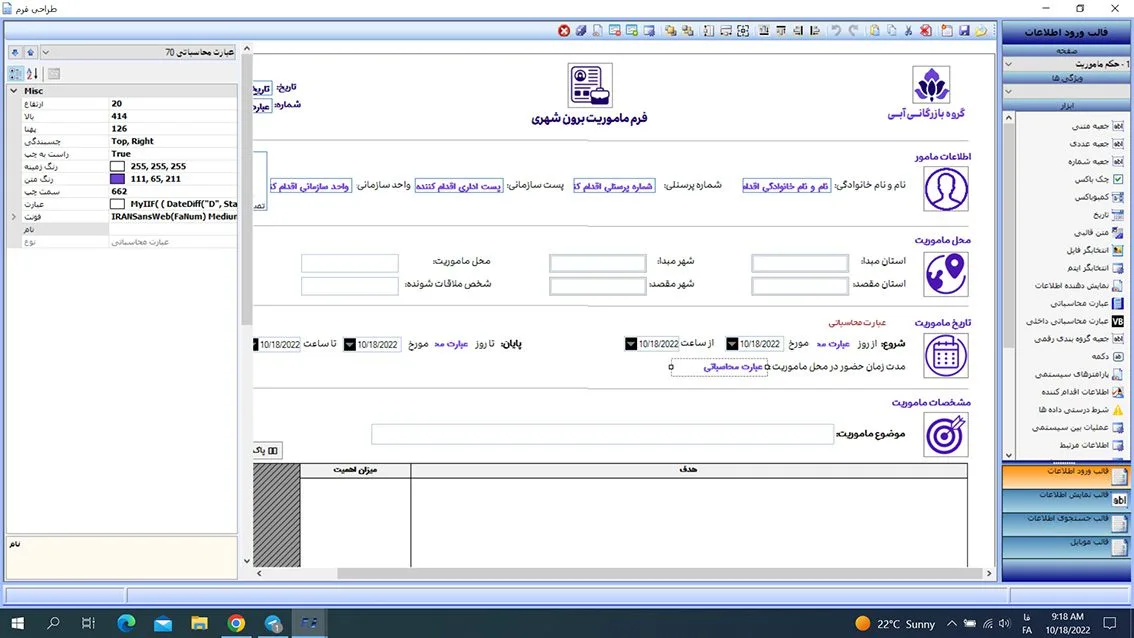Click the blue floppy disk save icon
Image resolution: width=1134 pixels, height=638 pixels.
click(x=965, y=31)
